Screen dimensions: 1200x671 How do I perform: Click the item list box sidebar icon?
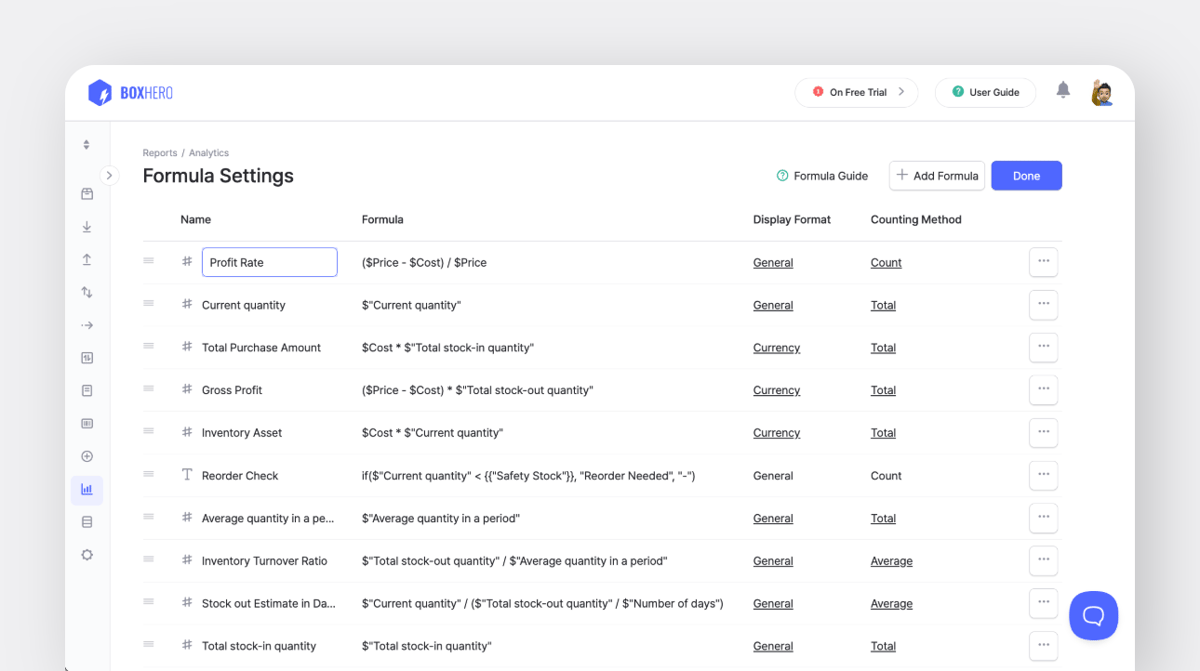click(x=87, y=194)
